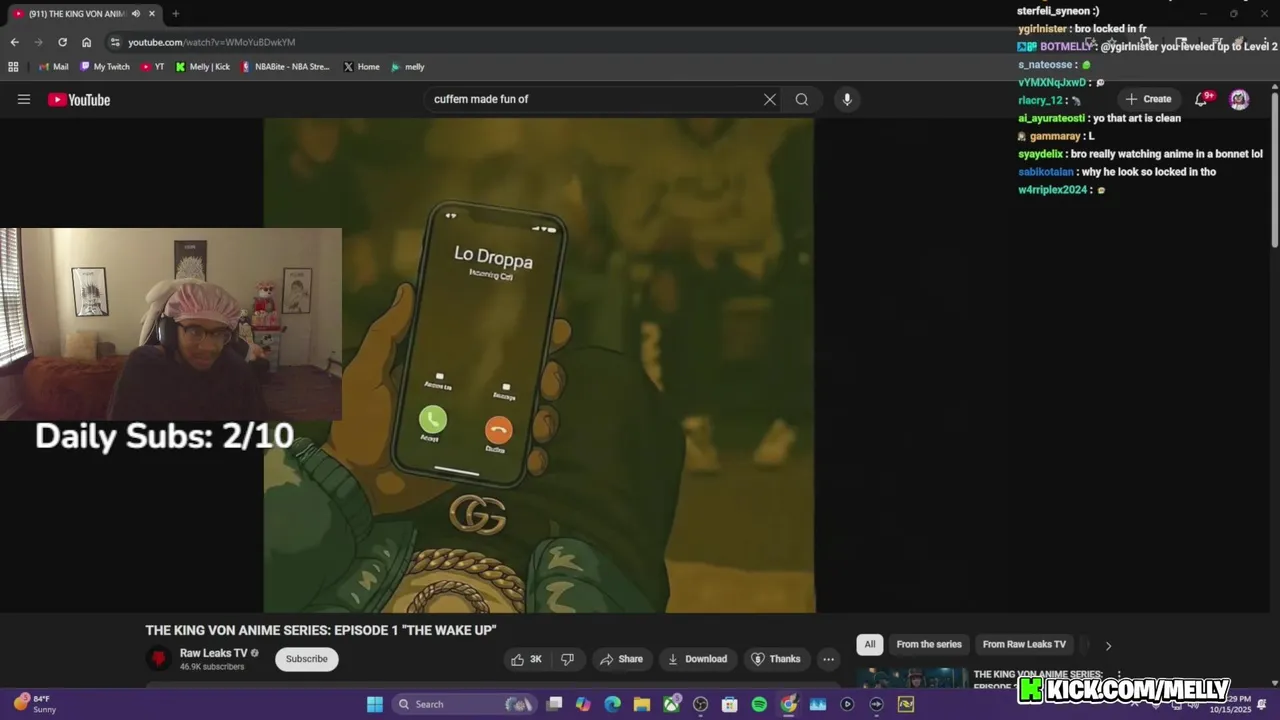This screenshot has width=1280, height=720.
Task: Open the browser home page
Action: click(86, 42)
